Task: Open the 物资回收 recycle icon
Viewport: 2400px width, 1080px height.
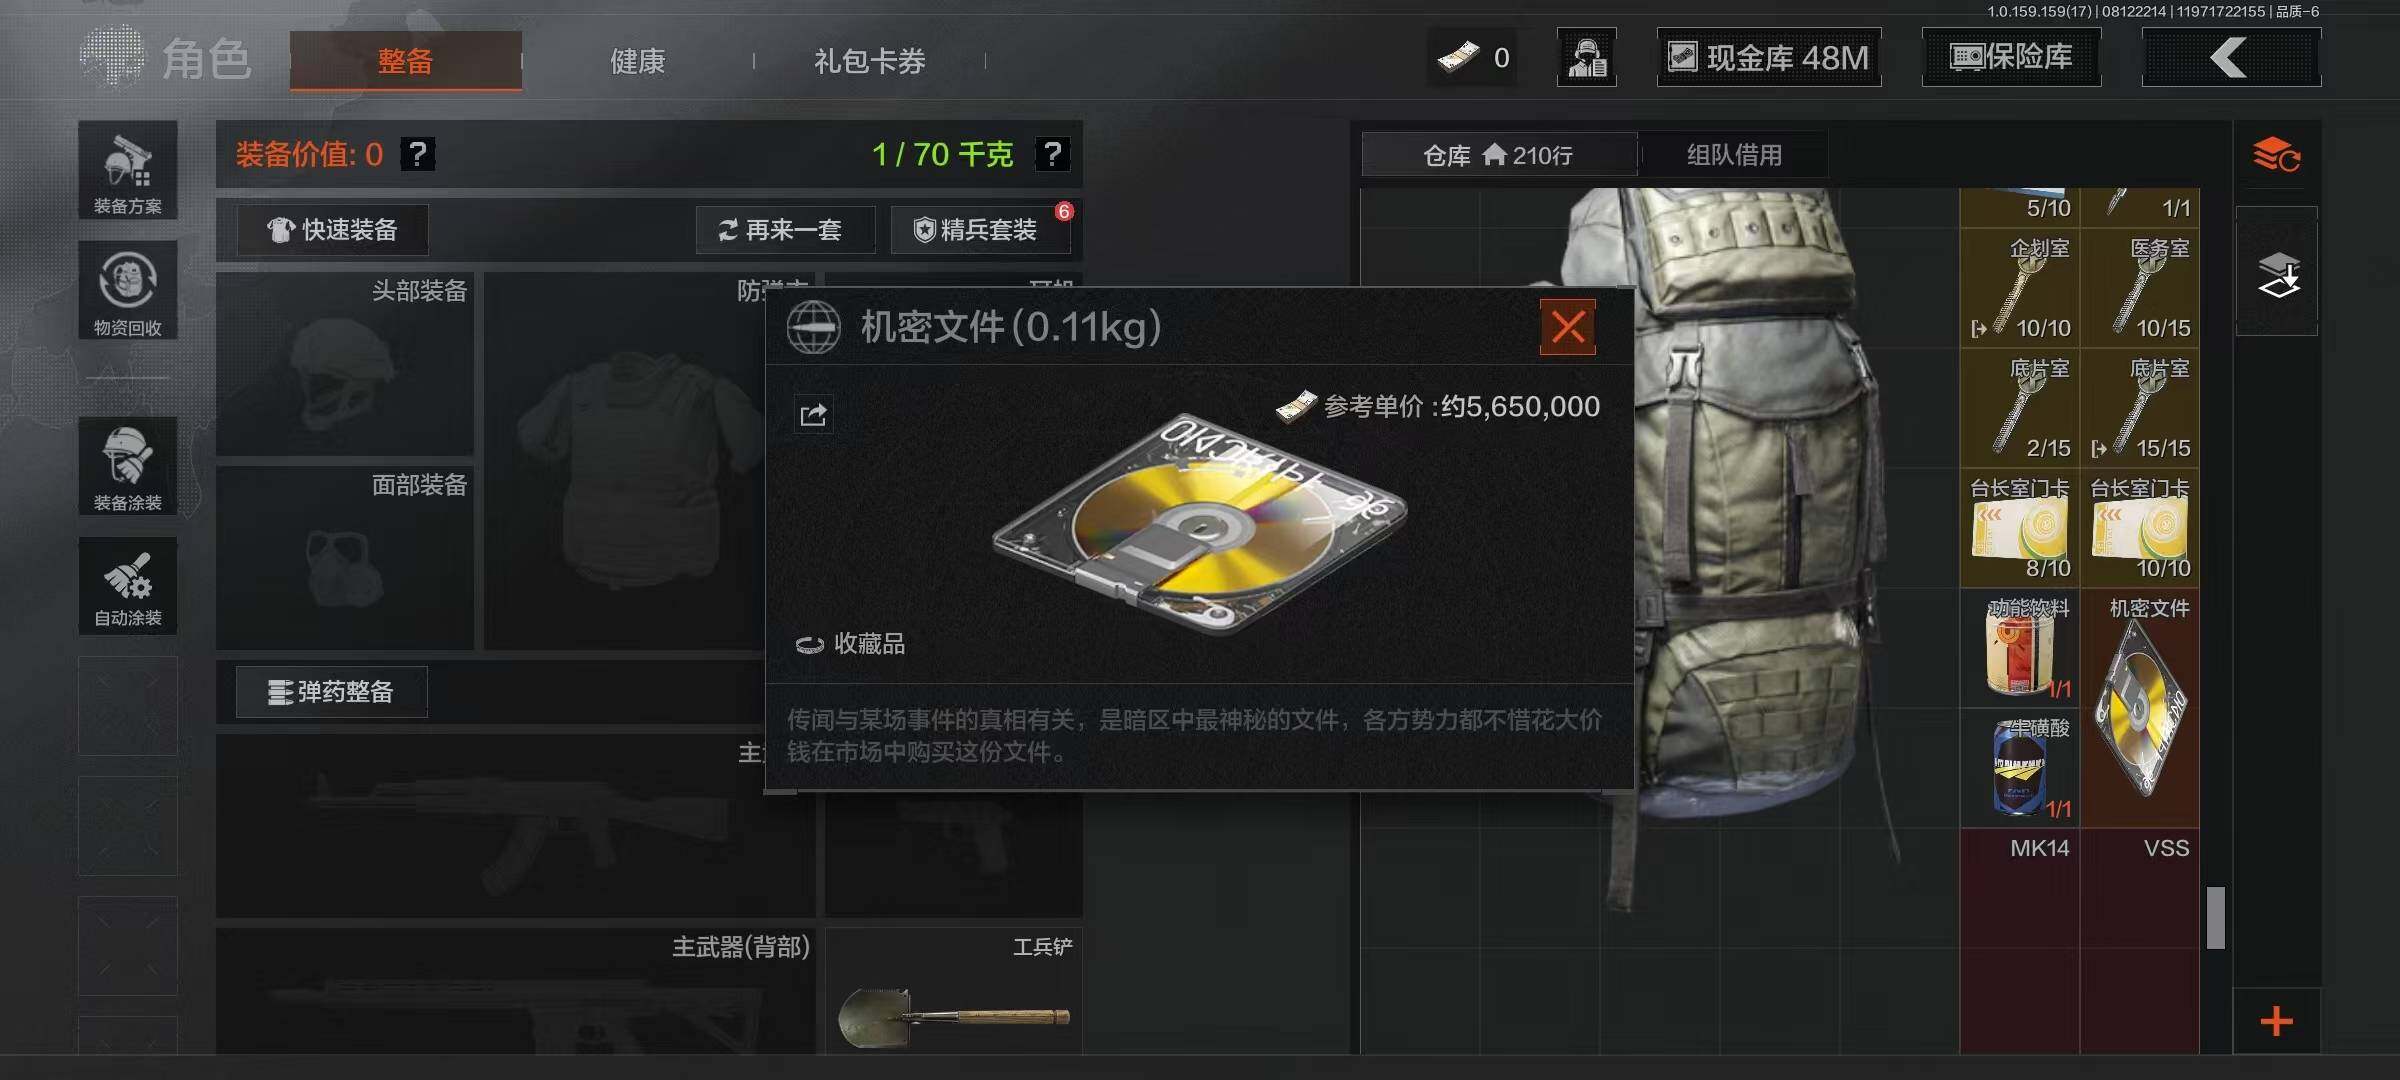Action: coord(128,290)
